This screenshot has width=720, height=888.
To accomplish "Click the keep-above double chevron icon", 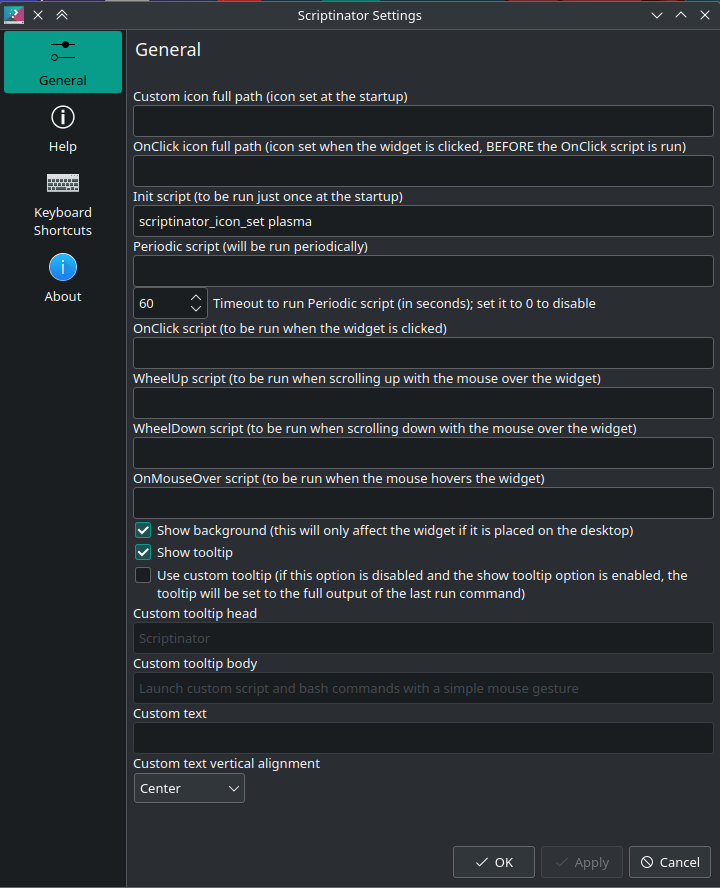I will point(62,15).
